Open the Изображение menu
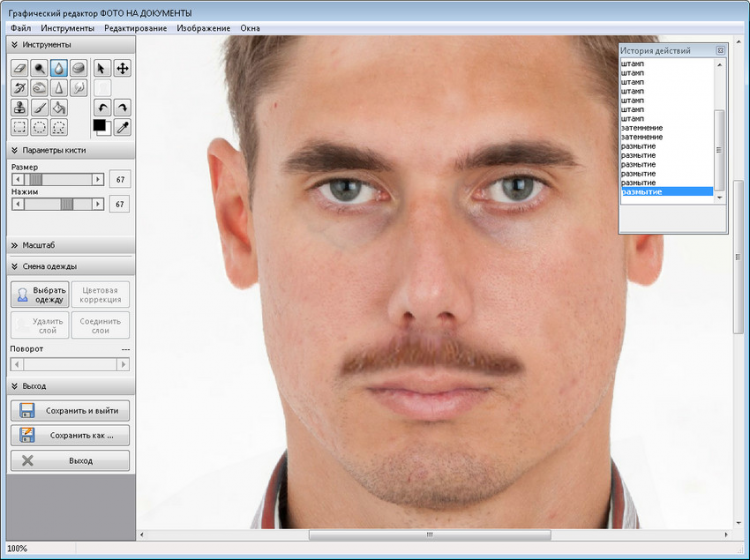The height and width of the screenshot is (560, 750). click(x=203, y=28)
